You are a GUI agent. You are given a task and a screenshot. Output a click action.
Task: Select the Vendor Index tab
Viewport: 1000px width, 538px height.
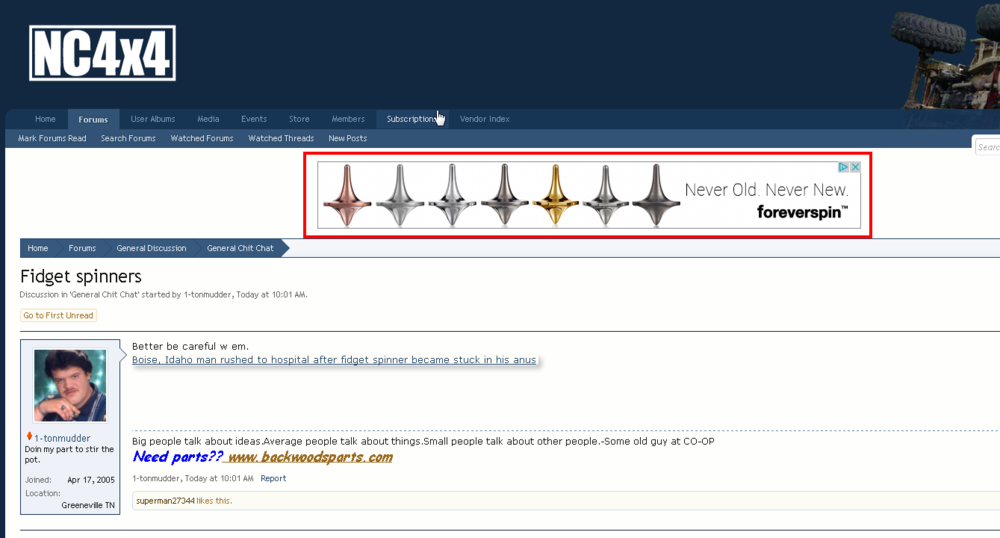click(x=484, y=119)
